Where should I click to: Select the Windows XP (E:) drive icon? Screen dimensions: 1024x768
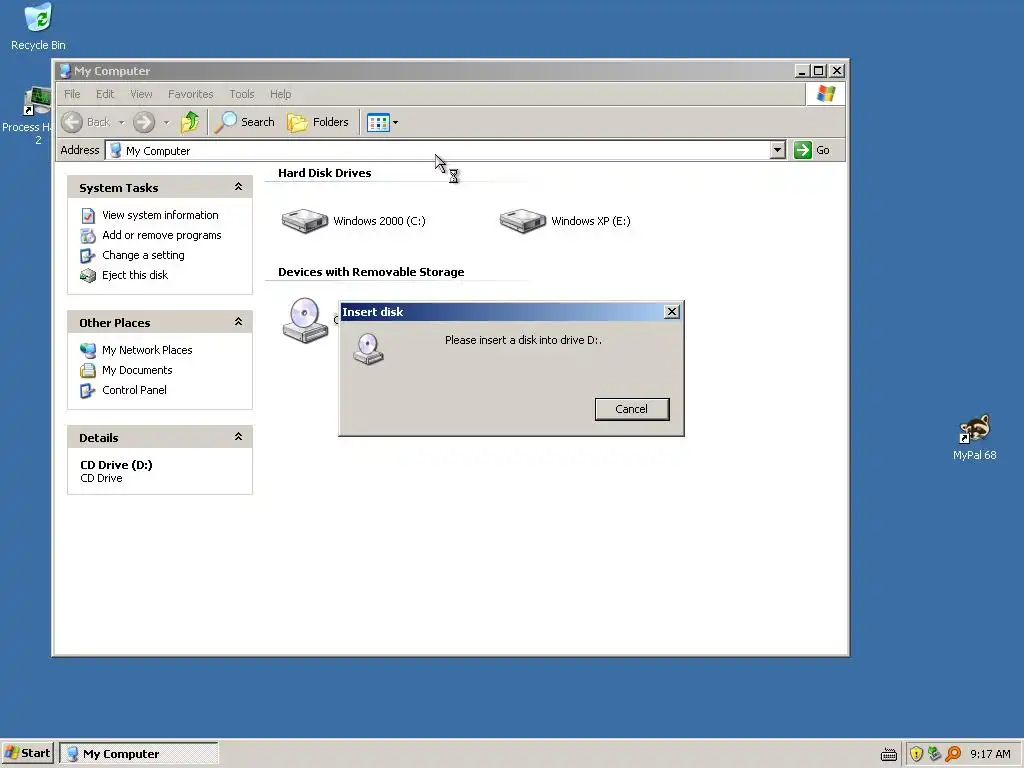[x=522, y=221]
